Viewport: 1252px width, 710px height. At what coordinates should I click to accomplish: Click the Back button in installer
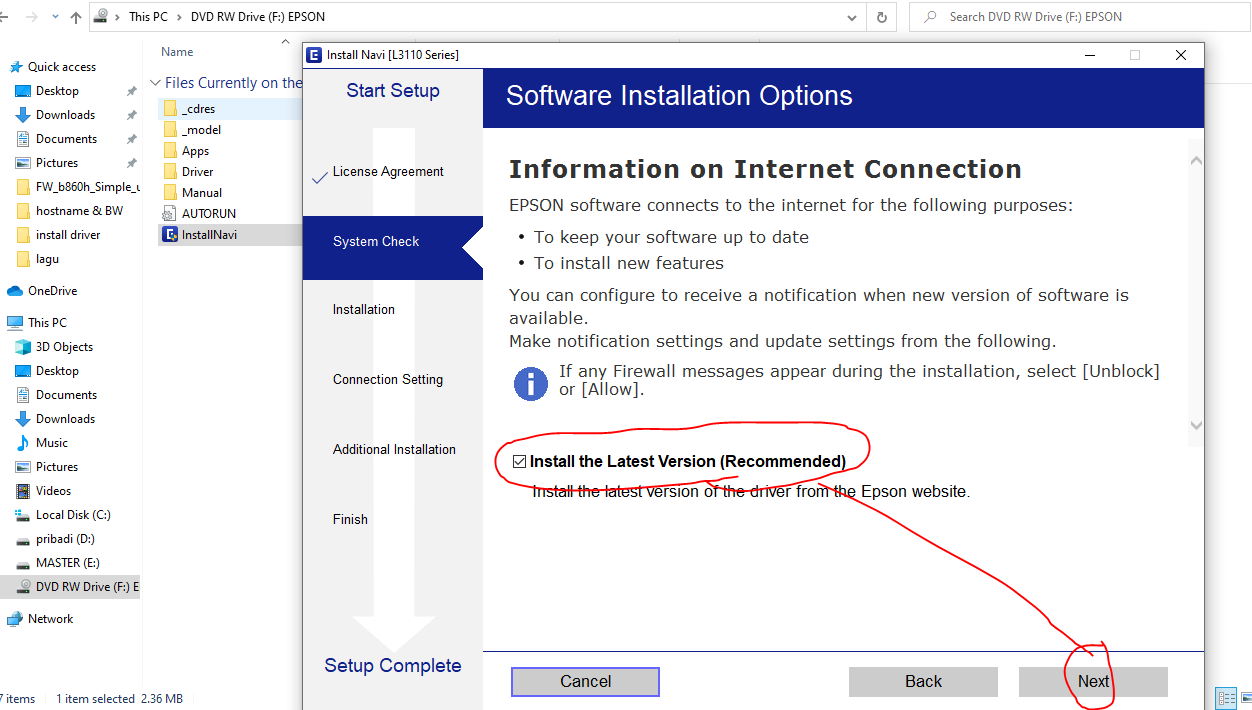coord(923,681)
